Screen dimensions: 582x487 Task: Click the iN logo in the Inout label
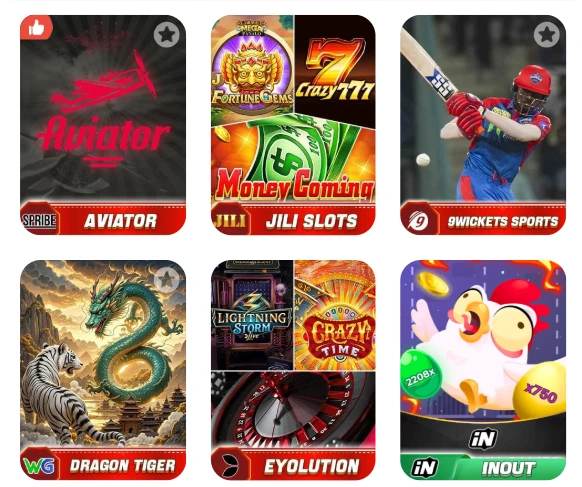(x=424, y=467)
